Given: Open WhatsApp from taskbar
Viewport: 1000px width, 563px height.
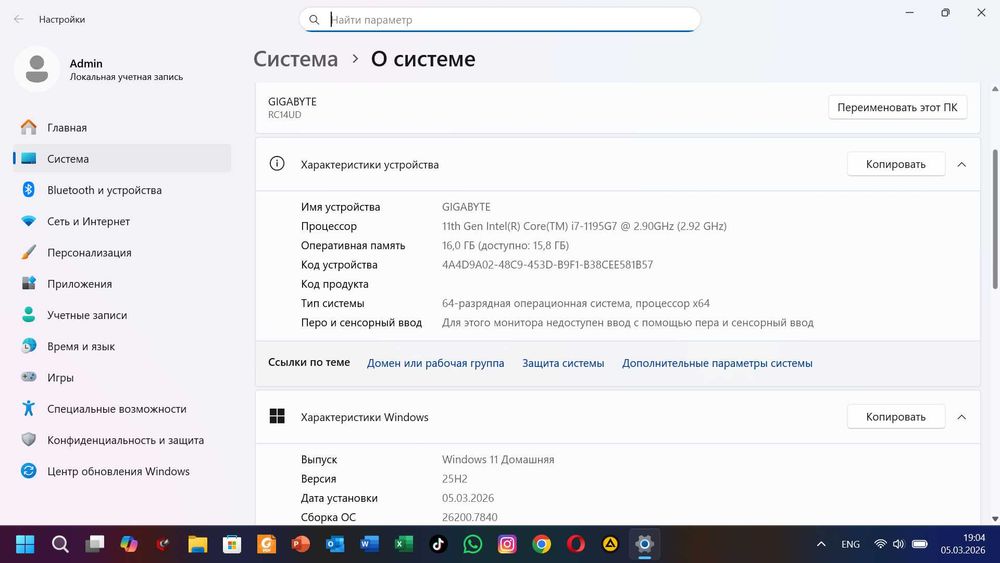Looking at the screenshot, I should tap(473, 544).
